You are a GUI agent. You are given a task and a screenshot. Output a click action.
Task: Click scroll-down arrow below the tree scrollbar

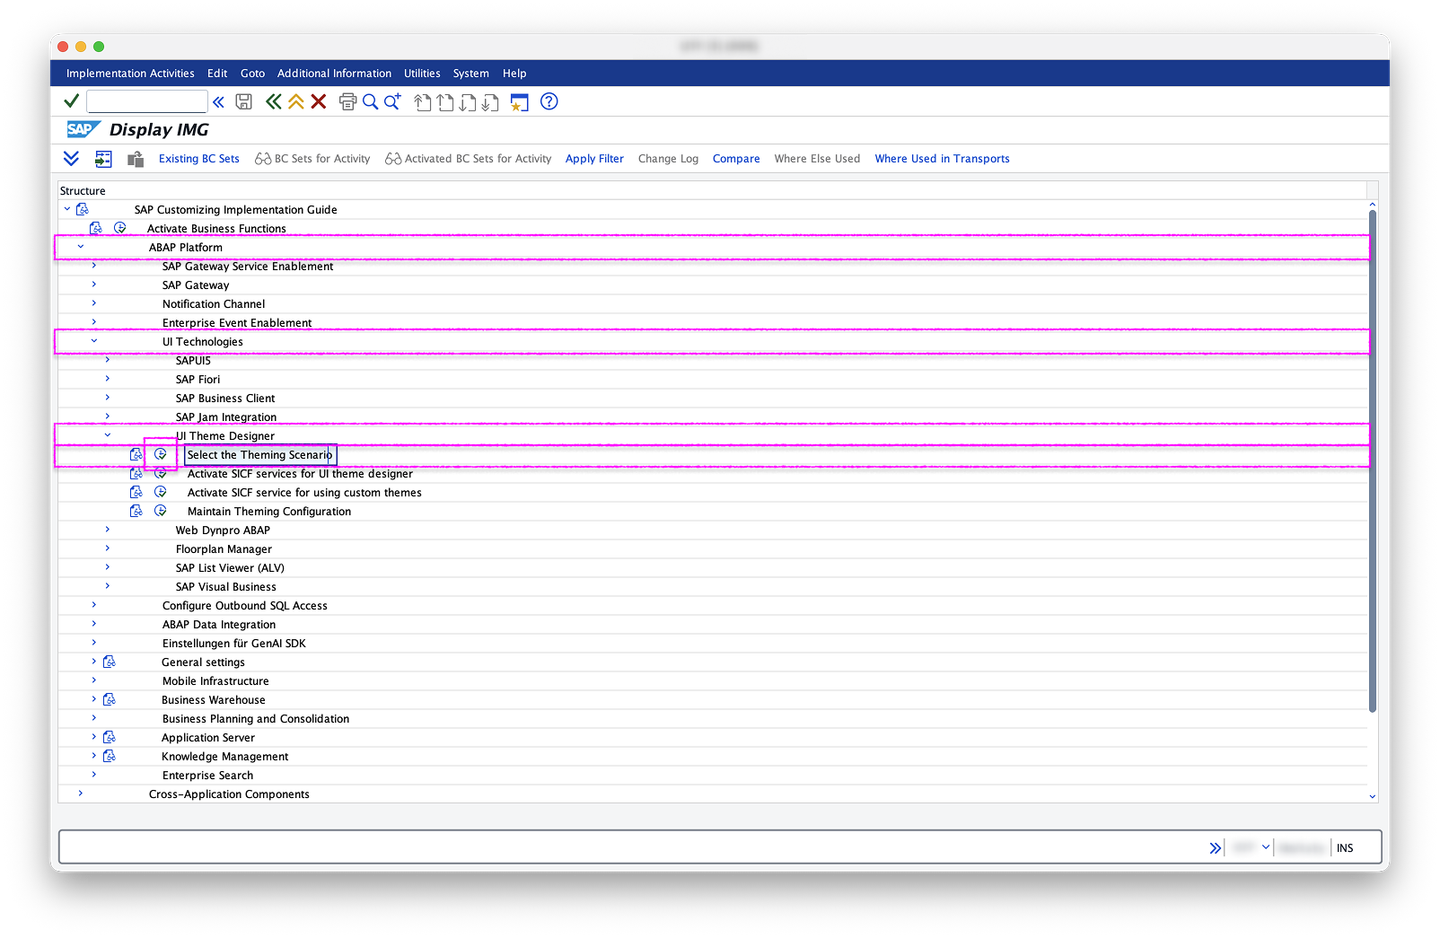1372,796
